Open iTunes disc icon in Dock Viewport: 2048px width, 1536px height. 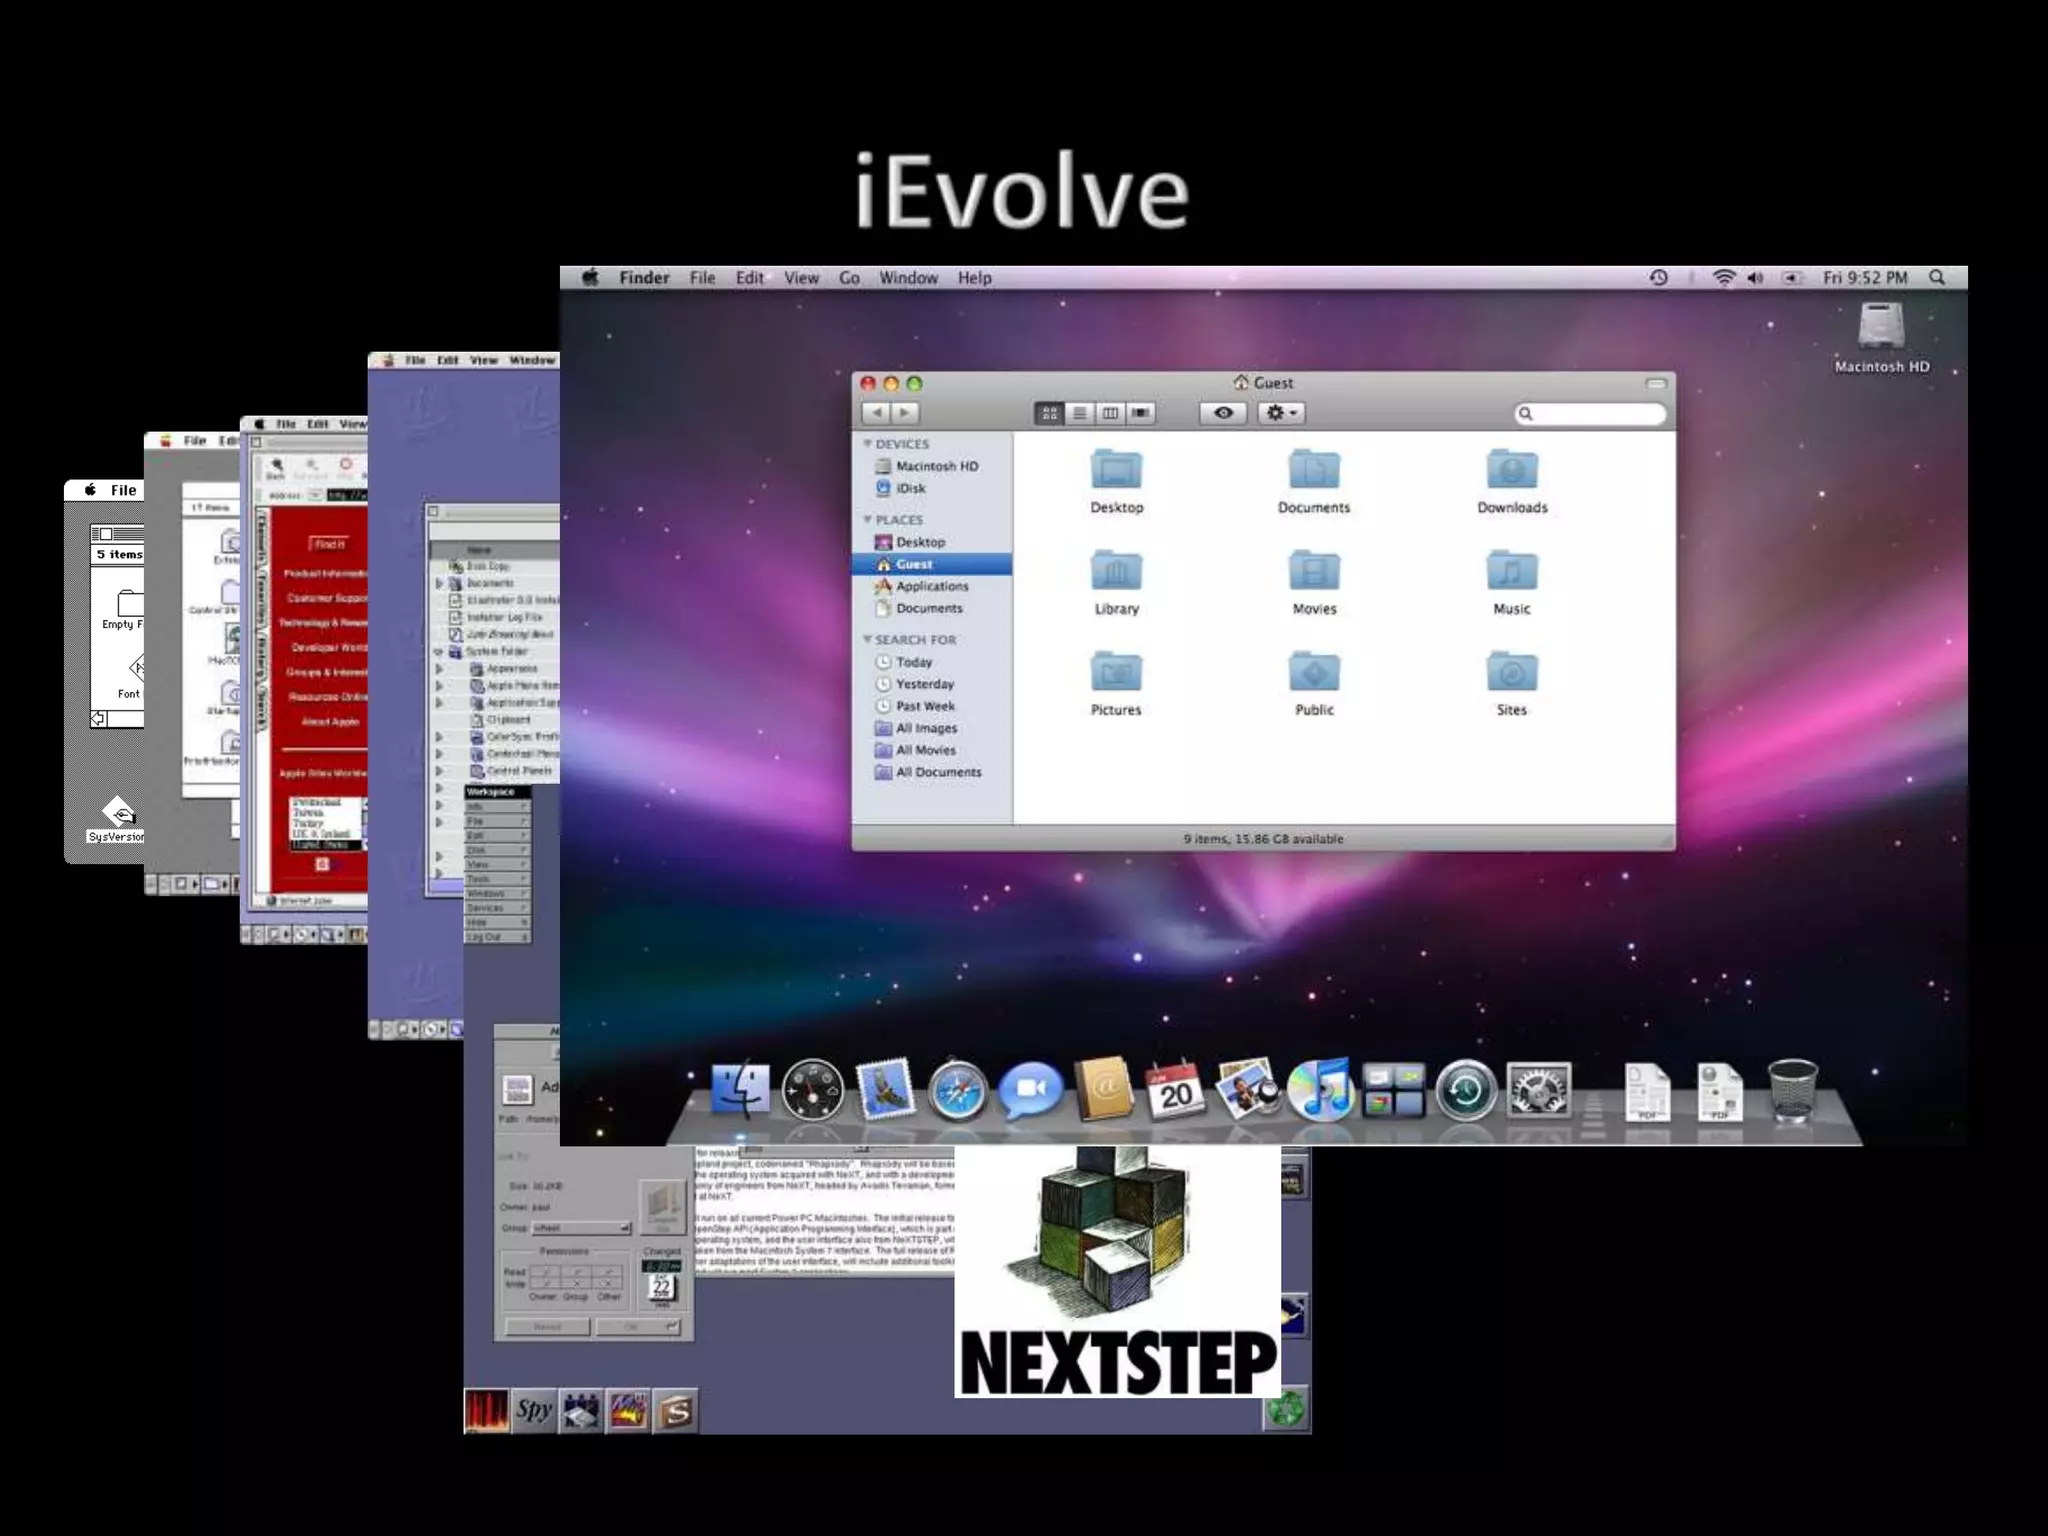pyautogui.click(x=1320, y=1089)
